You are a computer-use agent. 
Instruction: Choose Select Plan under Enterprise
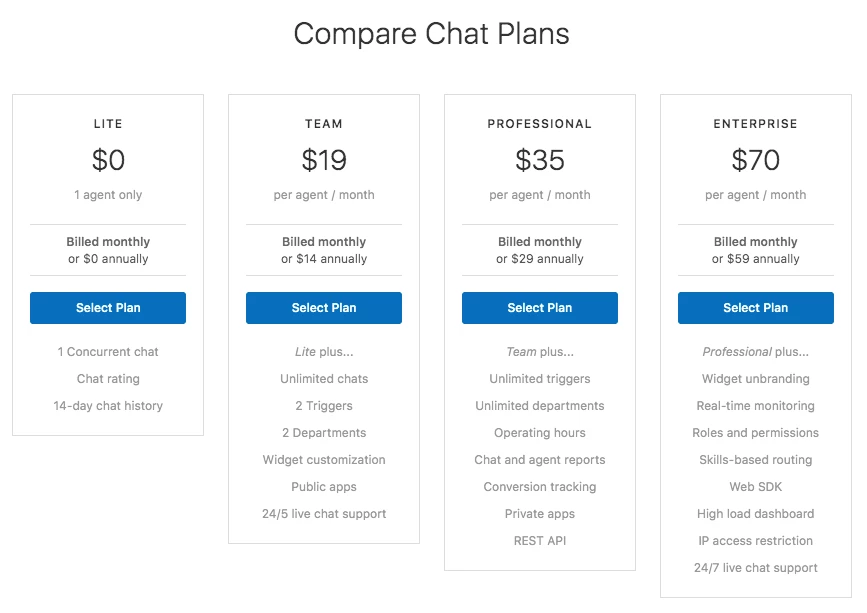(755, 308)
